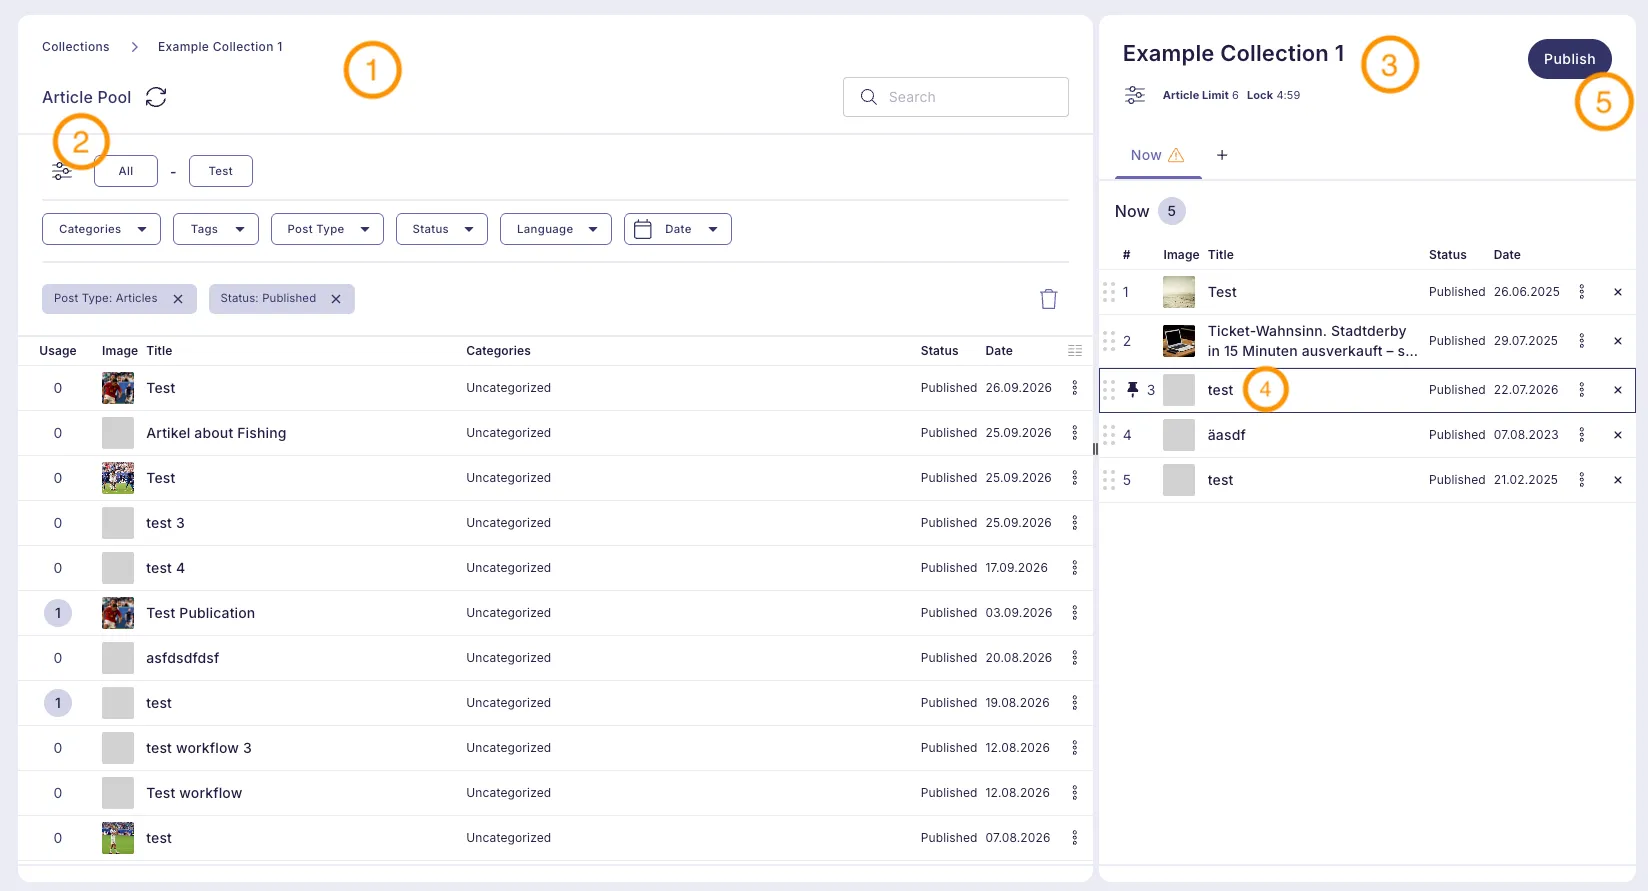
Task: Click the Usage column header
Action: [58, 351]
